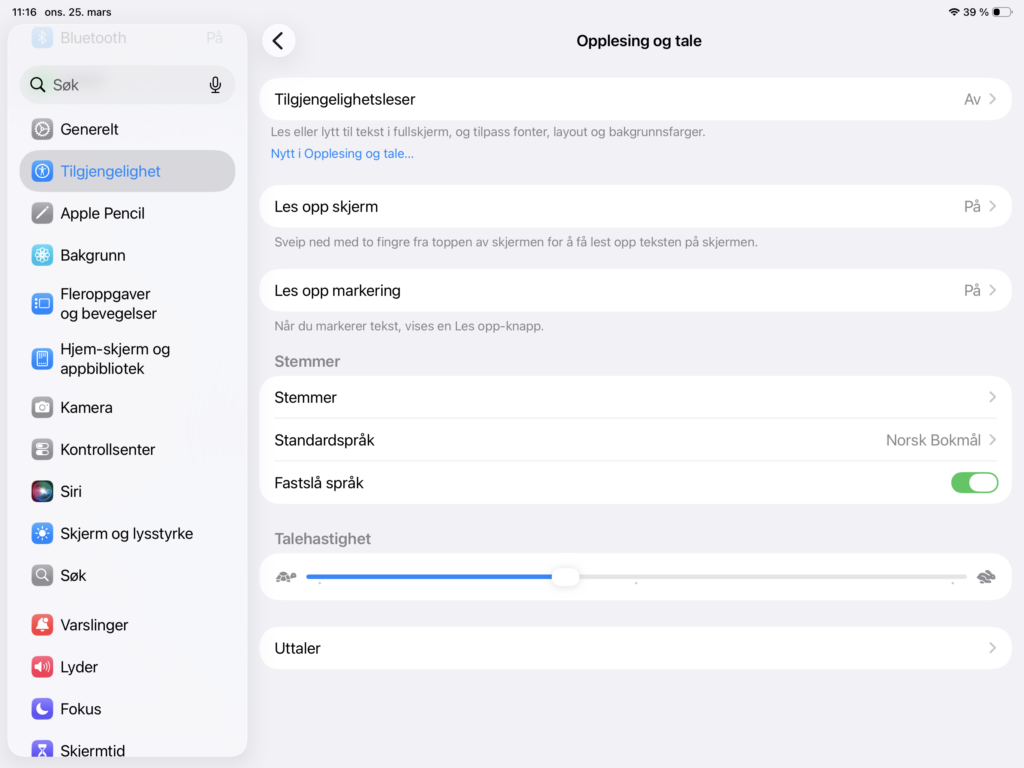Tap the date ons. 25. mars
The height and width of the screenshot is (768, 1024).
coord(78,12)
